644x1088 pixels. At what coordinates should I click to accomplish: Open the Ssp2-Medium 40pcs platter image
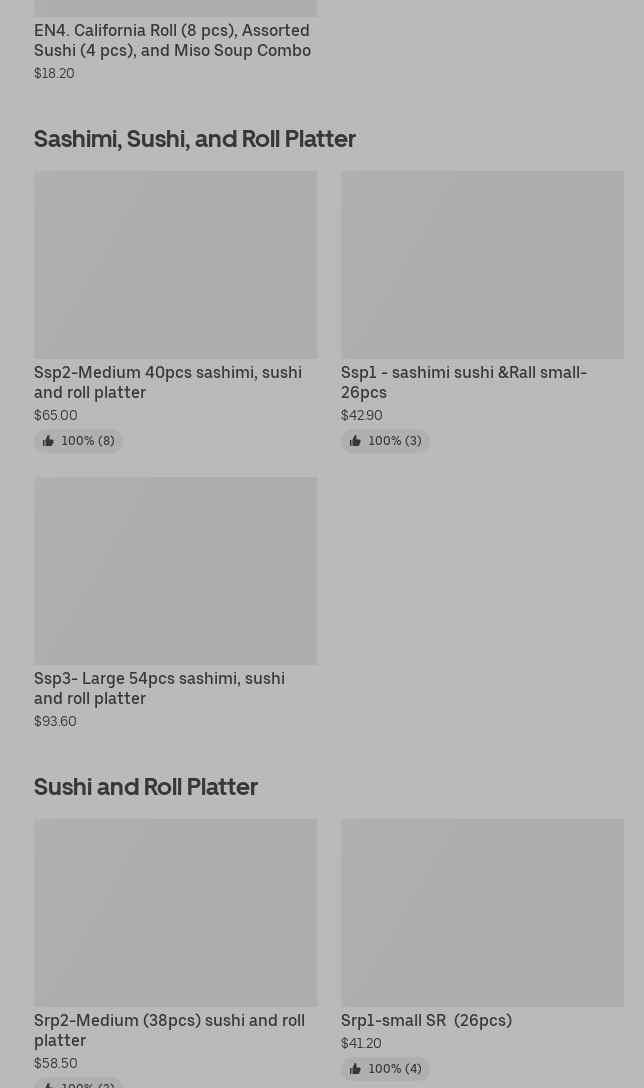[175, 265]
